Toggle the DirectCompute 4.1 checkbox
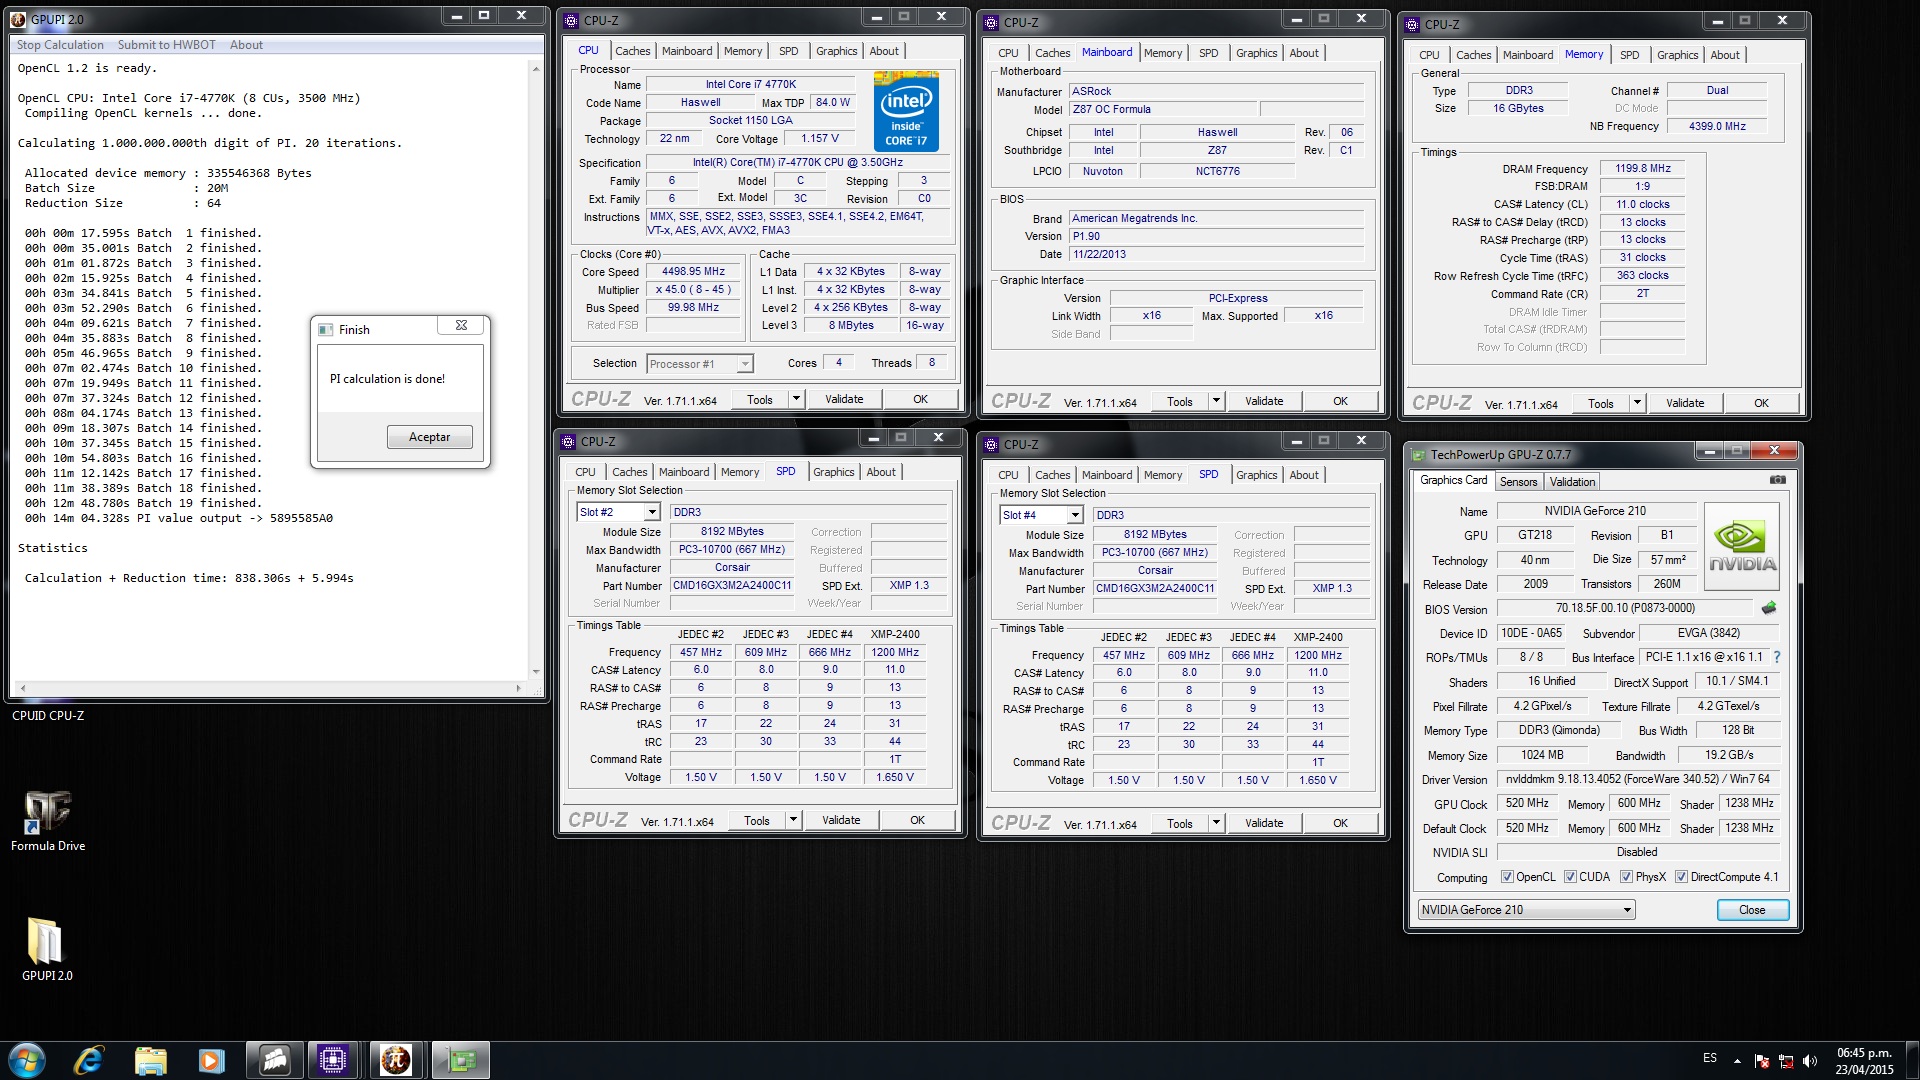The width and height of the screenshot is (1920, 1080). coord(1682,877)
